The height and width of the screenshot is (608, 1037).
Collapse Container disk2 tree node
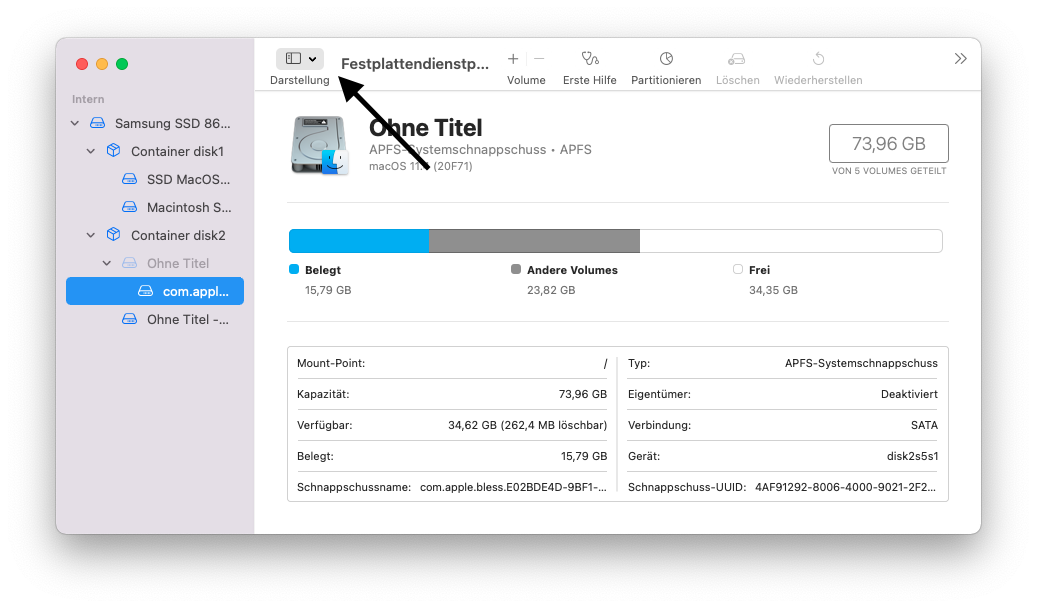pyautogui.click(x=91, y=235)
